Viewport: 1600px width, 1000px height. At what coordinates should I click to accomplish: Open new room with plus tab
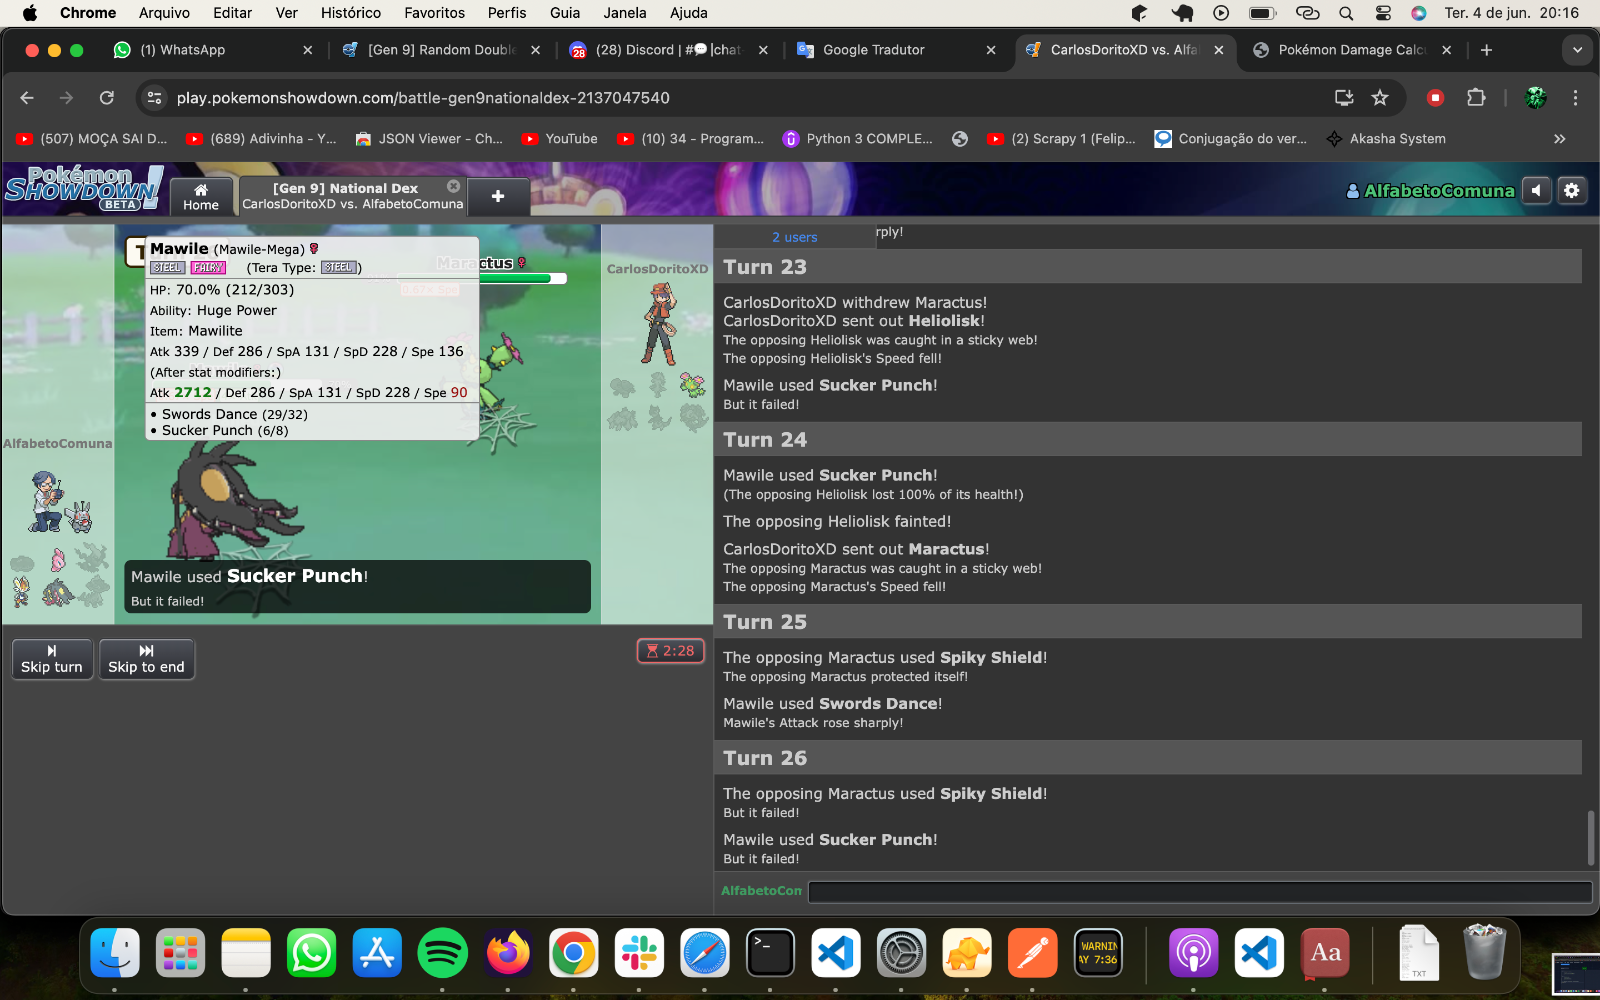(498, 196)
